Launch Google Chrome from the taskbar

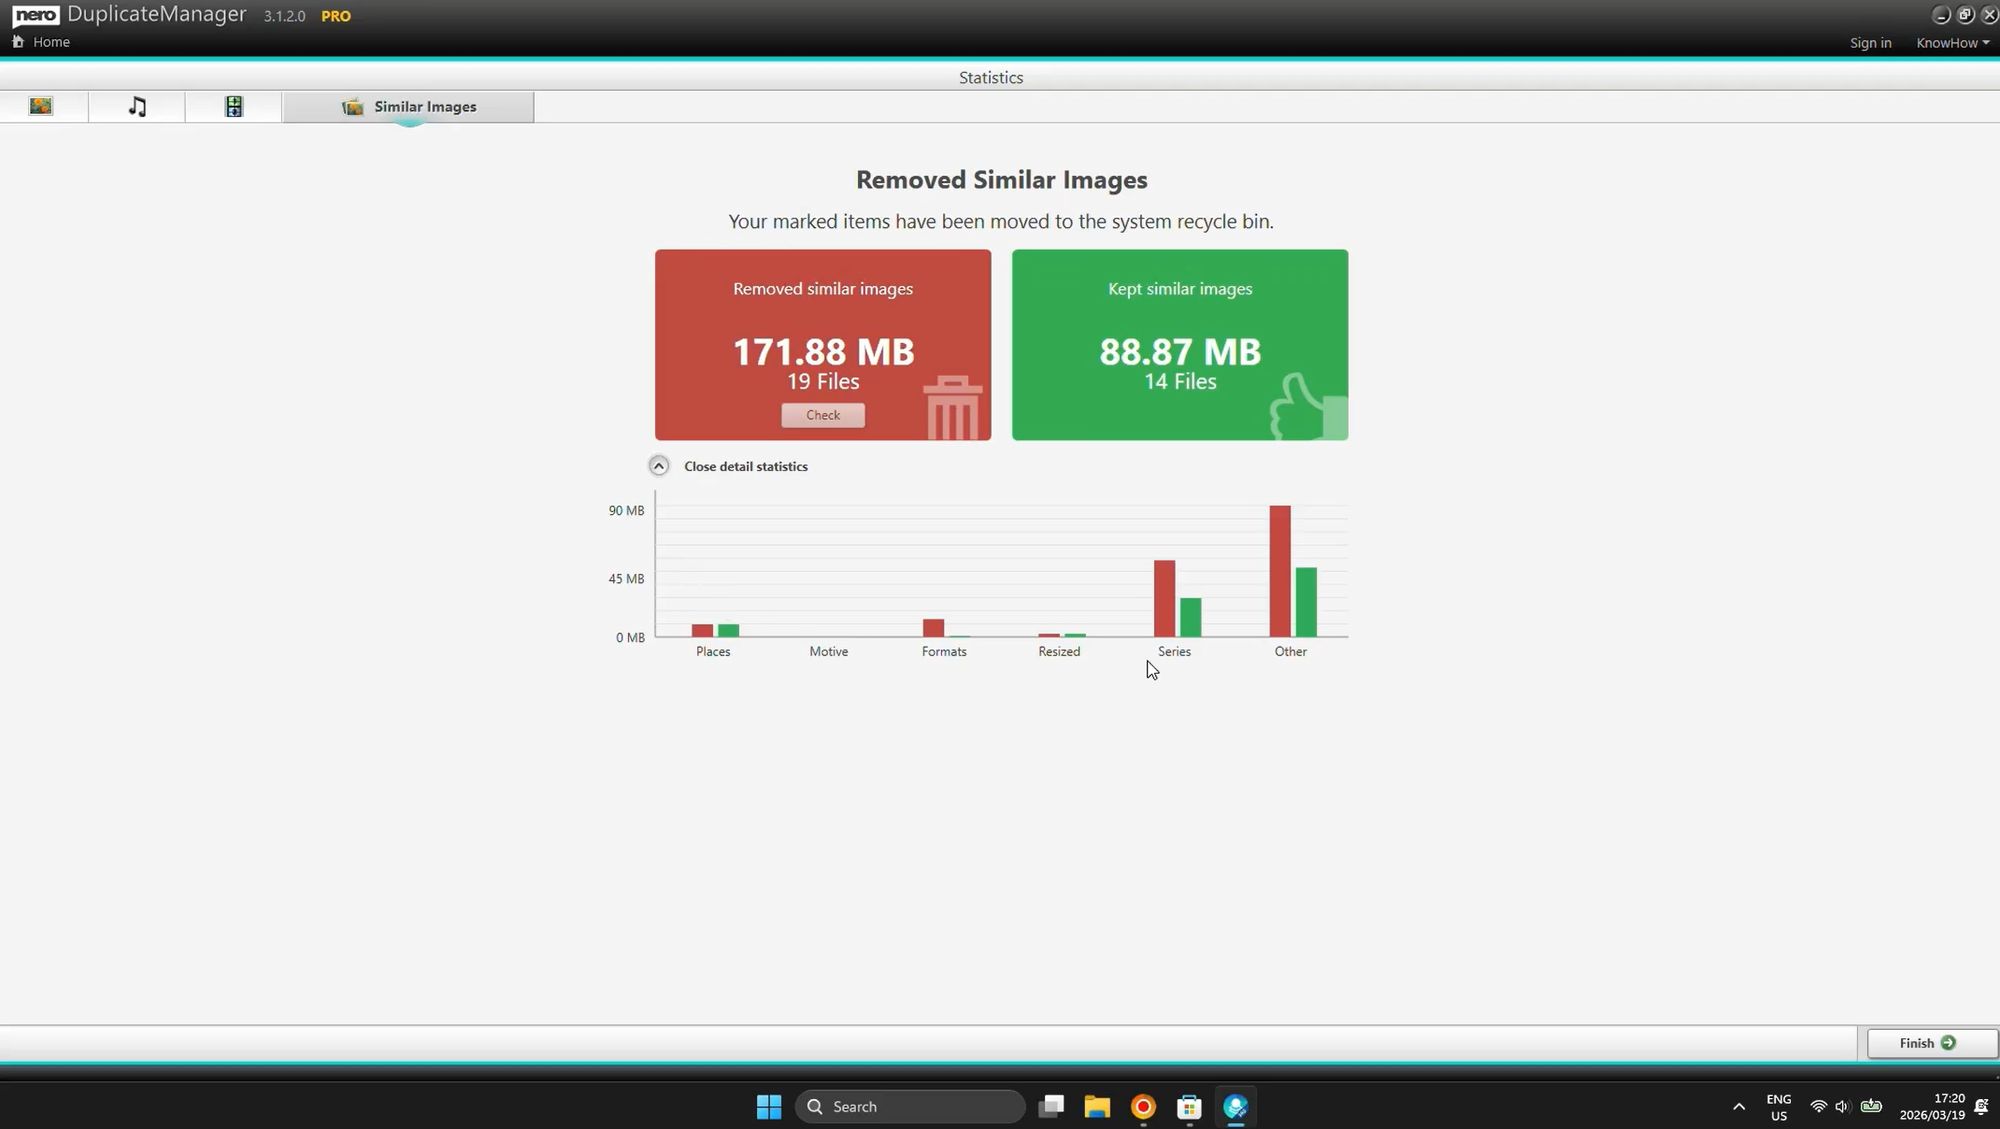point(1141,1106)
